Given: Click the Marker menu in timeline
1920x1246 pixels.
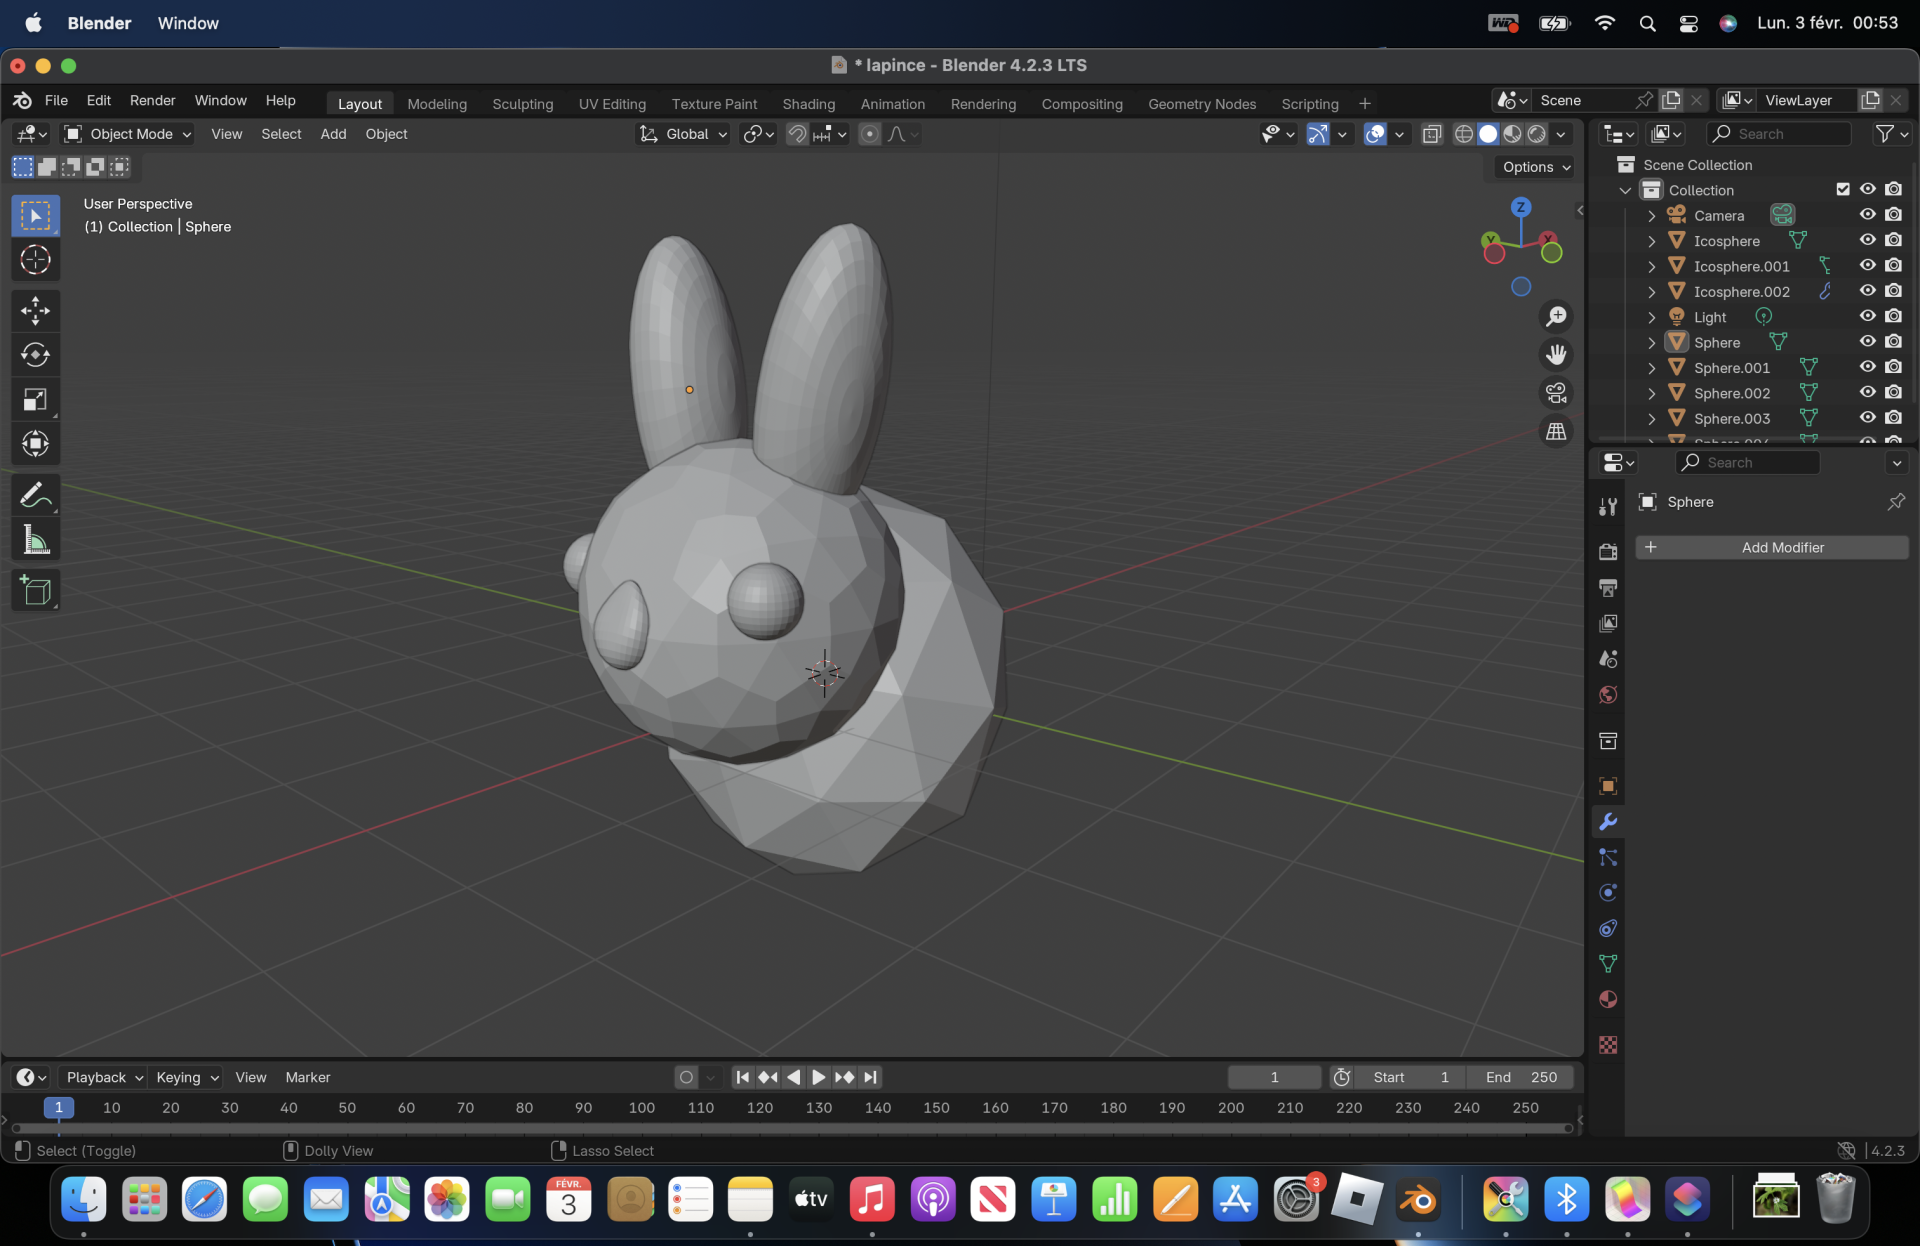Looking at the screenshot, I should click(x=307, y=1077).
